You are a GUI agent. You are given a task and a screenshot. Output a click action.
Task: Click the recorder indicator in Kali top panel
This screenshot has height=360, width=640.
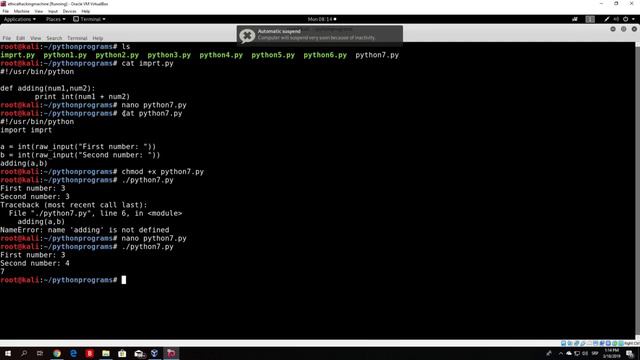575,19
